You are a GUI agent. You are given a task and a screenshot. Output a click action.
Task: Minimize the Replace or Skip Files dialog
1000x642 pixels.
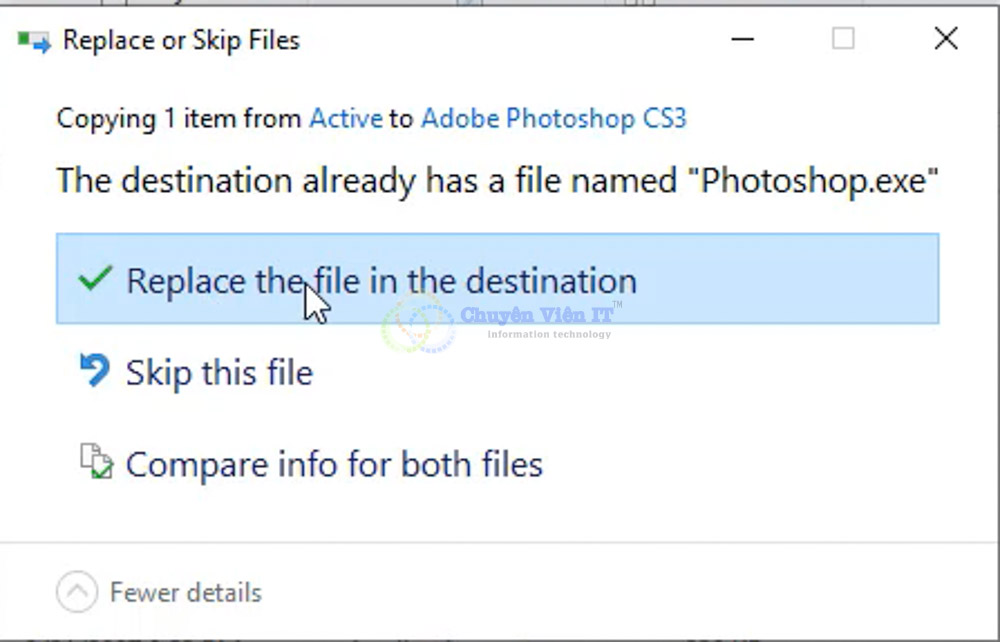point(742,39)
